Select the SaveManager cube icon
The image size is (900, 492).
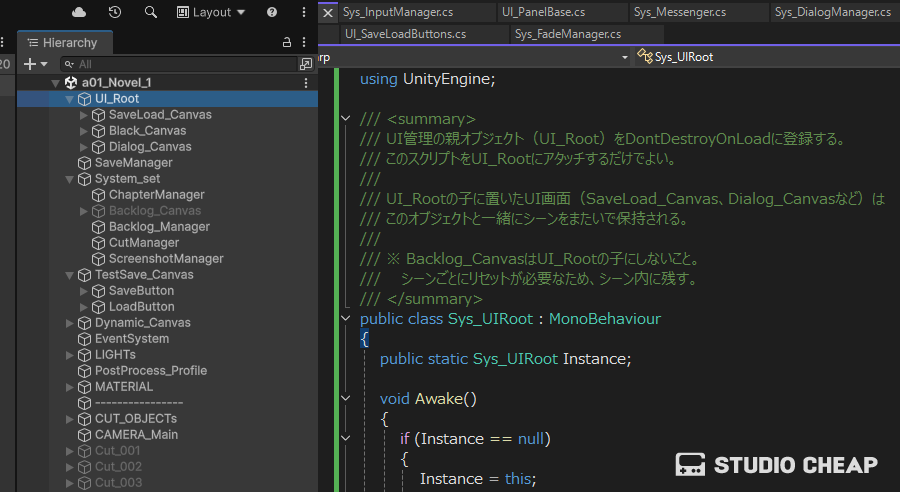85,163
